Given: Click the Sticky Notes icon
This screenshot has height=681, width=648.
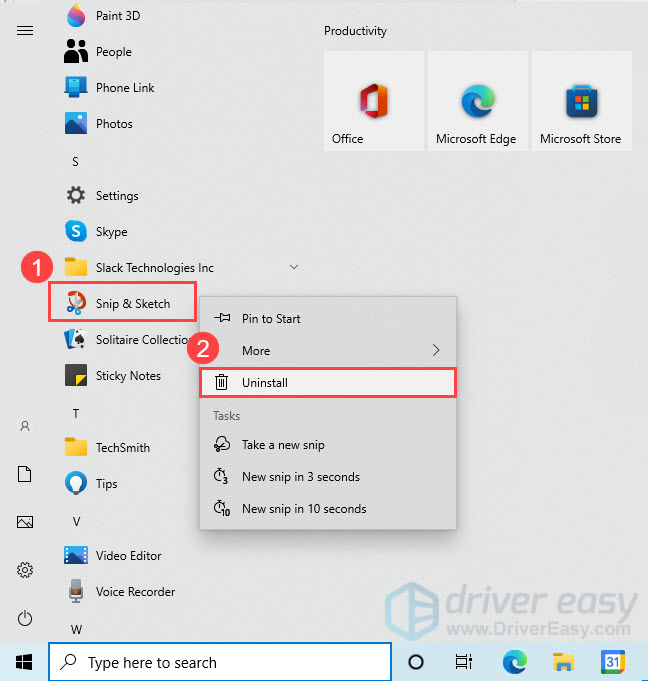Looking at the screenshot, I should click(76, 375).
